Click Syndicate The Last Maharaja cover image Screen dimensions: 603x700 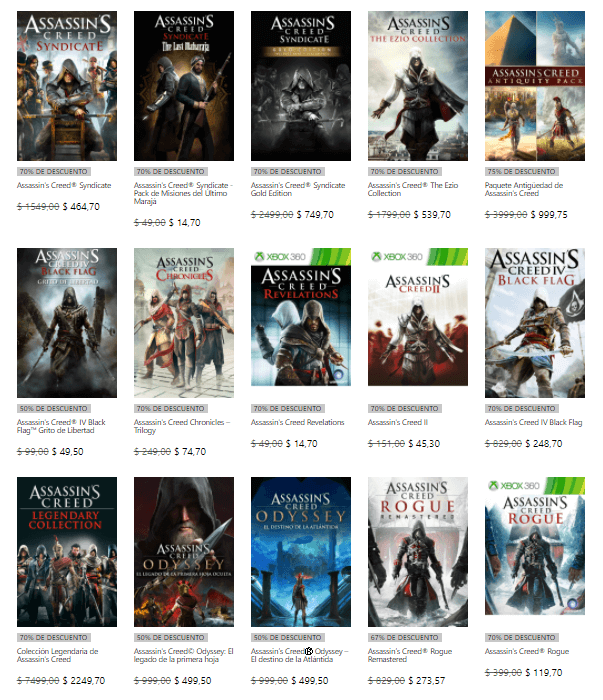[x=184, y=86]
